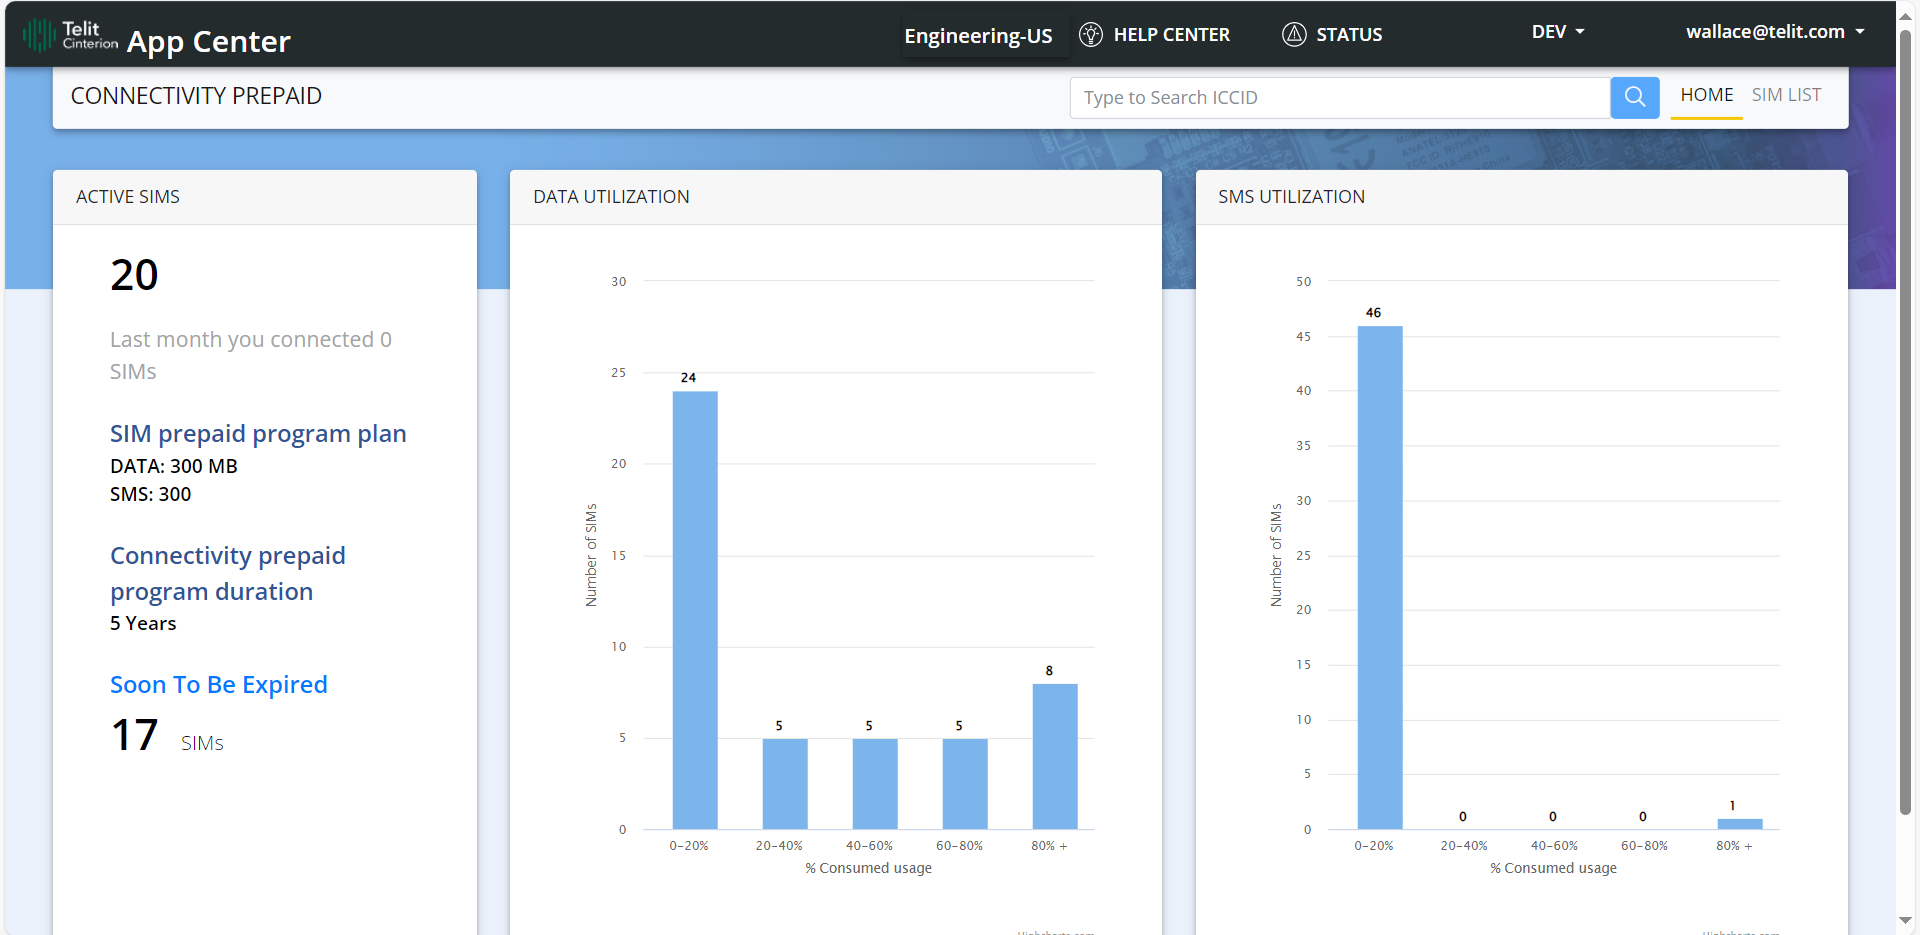Viewport: 1920px width, 935px height.
Task: Click the HELP CENTER text link
Action: [1171, 35]
